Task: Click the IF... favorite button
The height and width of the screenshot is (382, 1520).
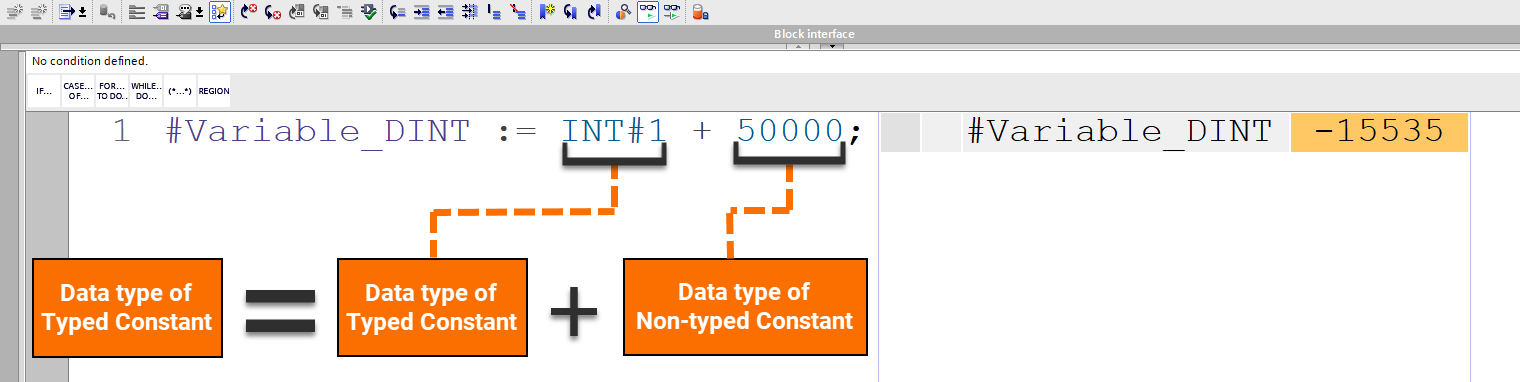Action: coord(44,91)
